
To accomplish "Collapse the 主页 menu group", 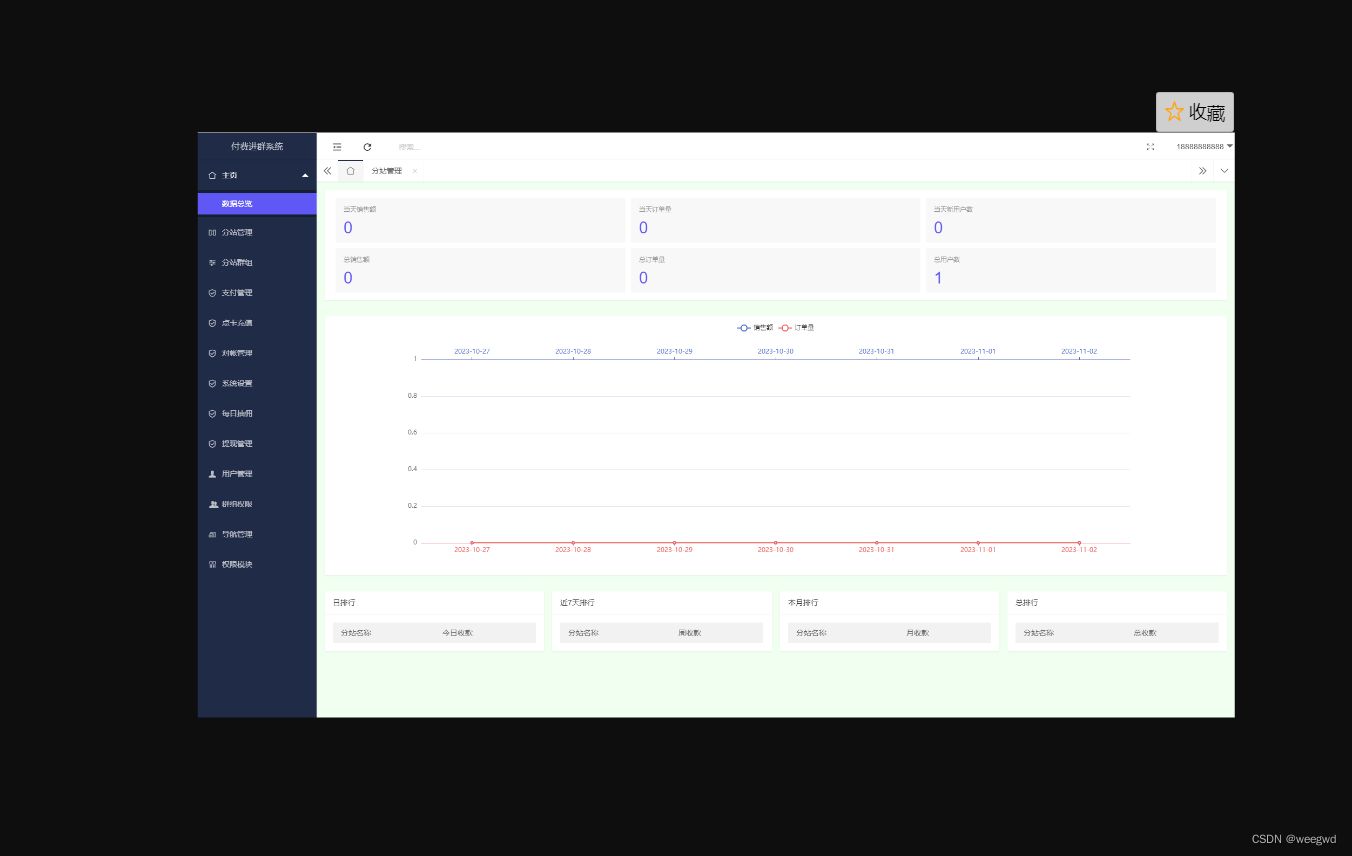I will click(x=257, y=174).
